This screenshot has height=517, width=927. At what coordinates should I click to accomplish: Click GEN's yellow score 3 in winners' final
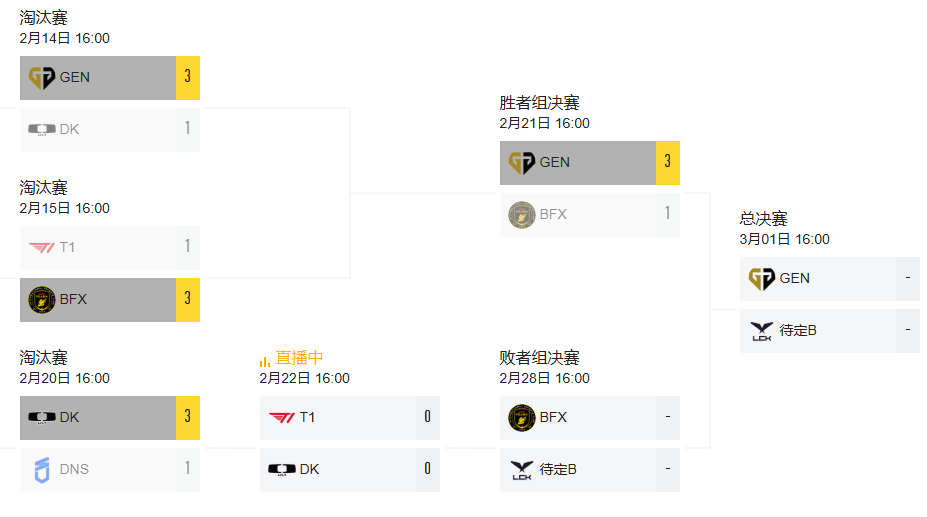[667, 162]
